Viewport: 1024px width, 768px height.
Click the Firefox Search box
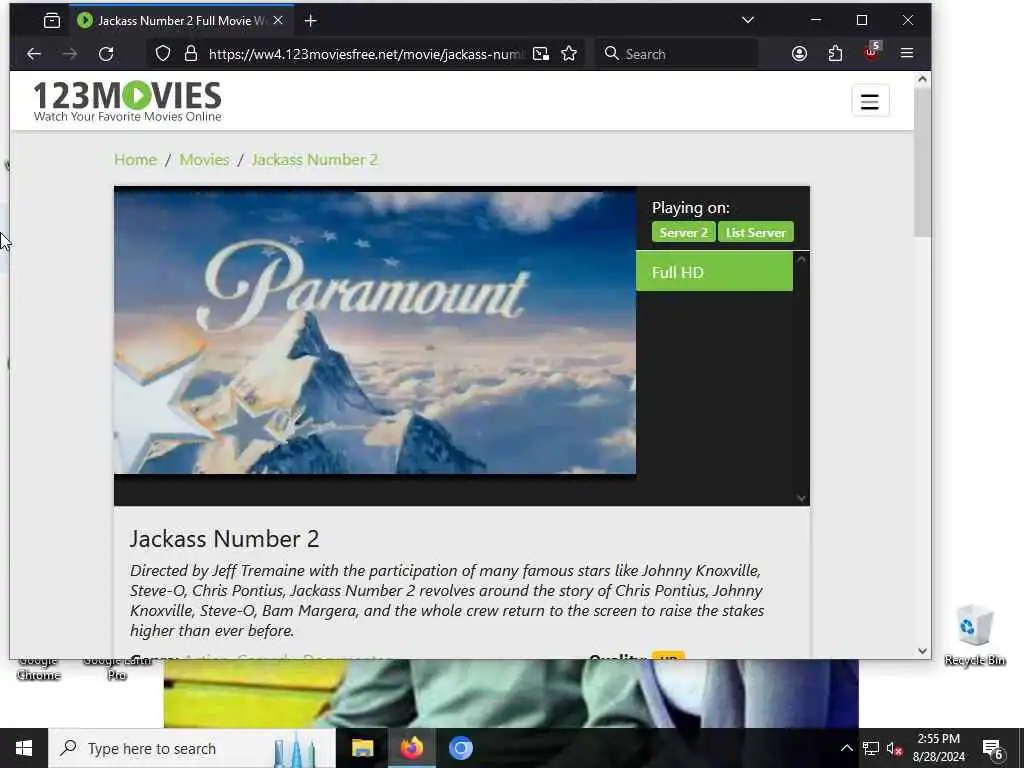click(x=676, y=54)
